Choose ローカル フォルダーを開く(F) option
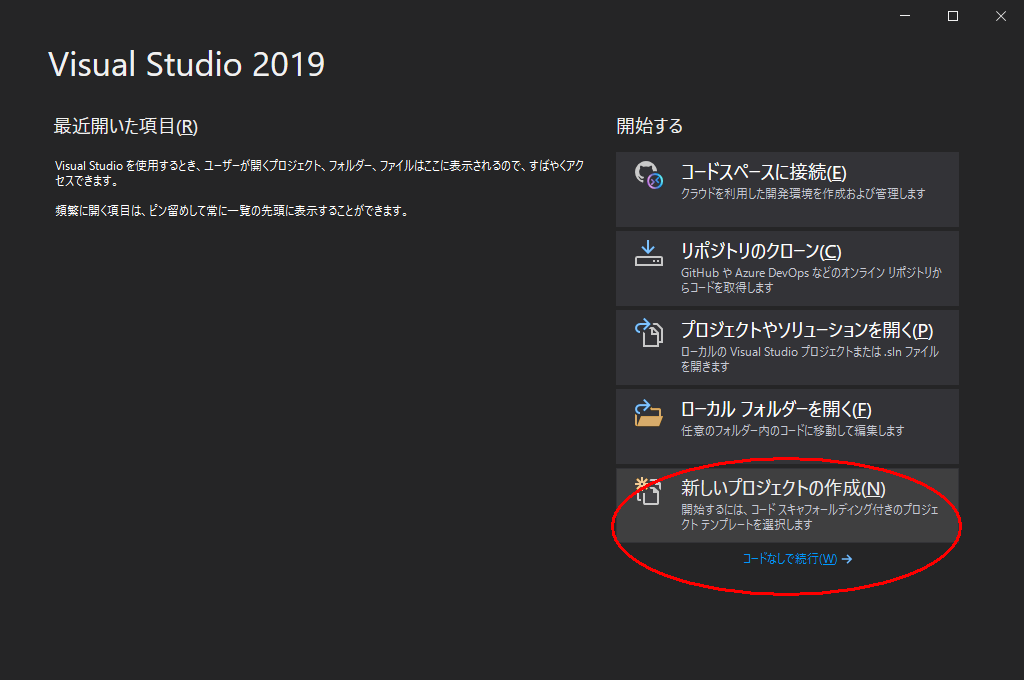The height and width of the screenshot is (680, 1024). pyautogui.click(x=787, y=427)
